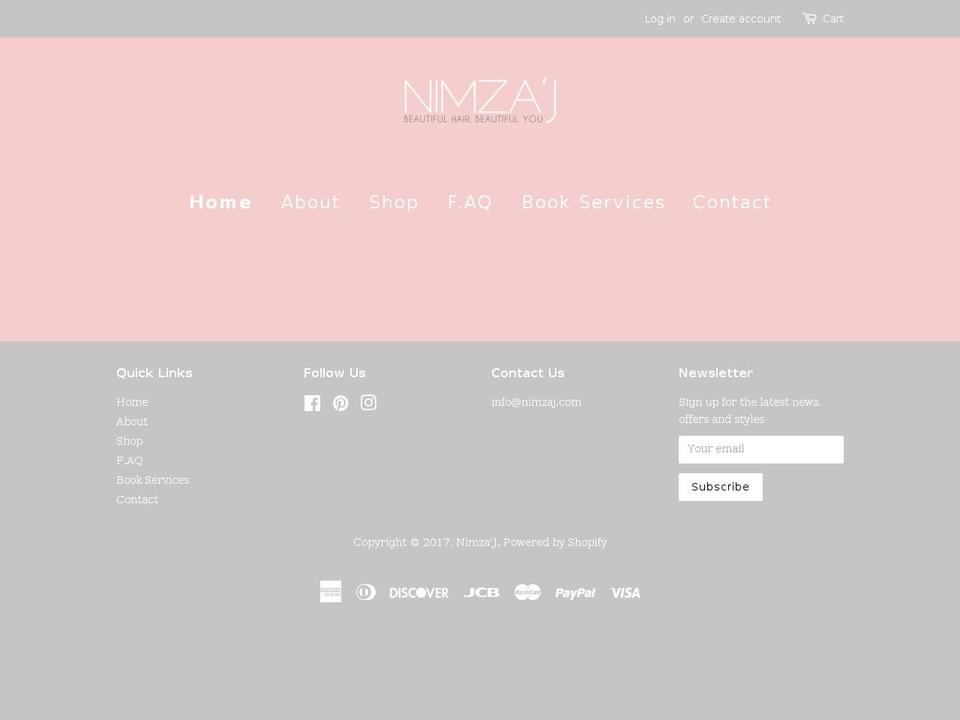Screen dimensions: 960x720
Task: Open the Shop menu item
Action: pyautogui.click(x=394, y=202)
